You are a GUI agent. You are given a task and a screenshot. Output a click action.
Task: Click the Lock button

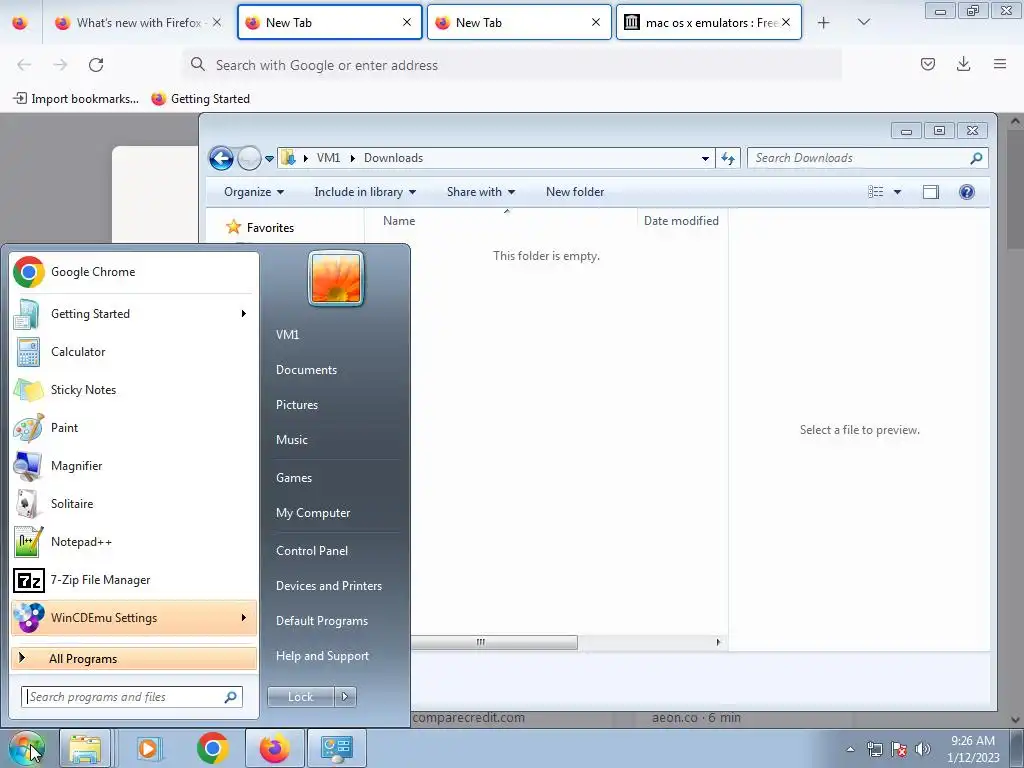click(x=301, y=697)
